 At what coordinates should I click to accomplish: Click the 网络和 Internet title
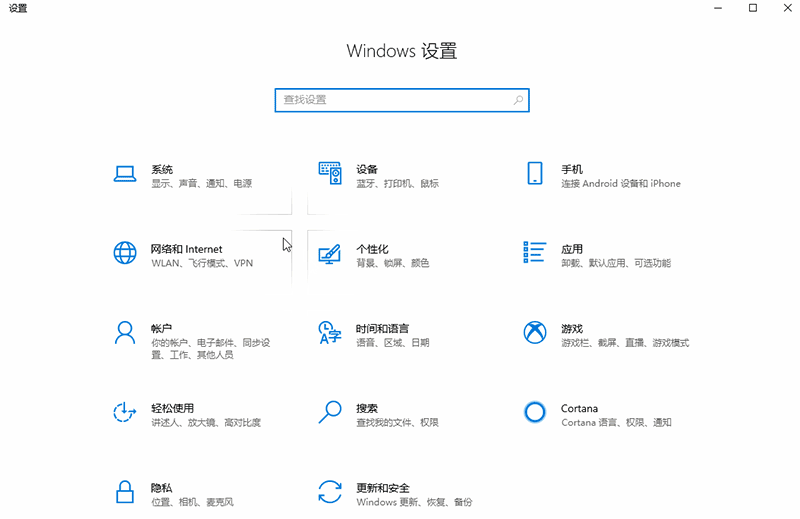tap(186, 249)
